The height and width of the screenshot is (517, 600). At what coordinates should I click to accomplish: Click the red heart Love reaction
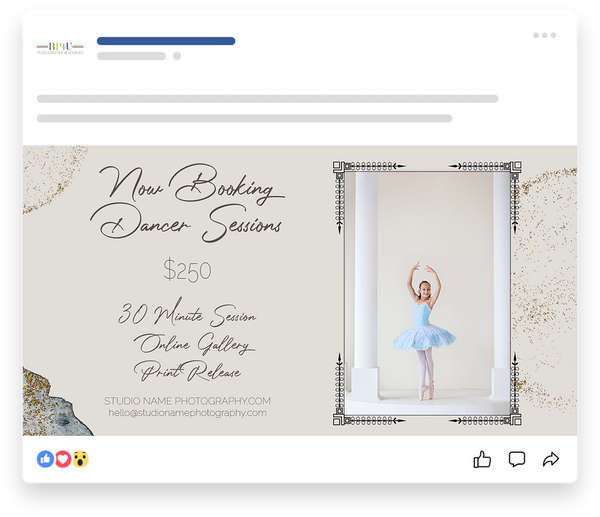(63, 459)
